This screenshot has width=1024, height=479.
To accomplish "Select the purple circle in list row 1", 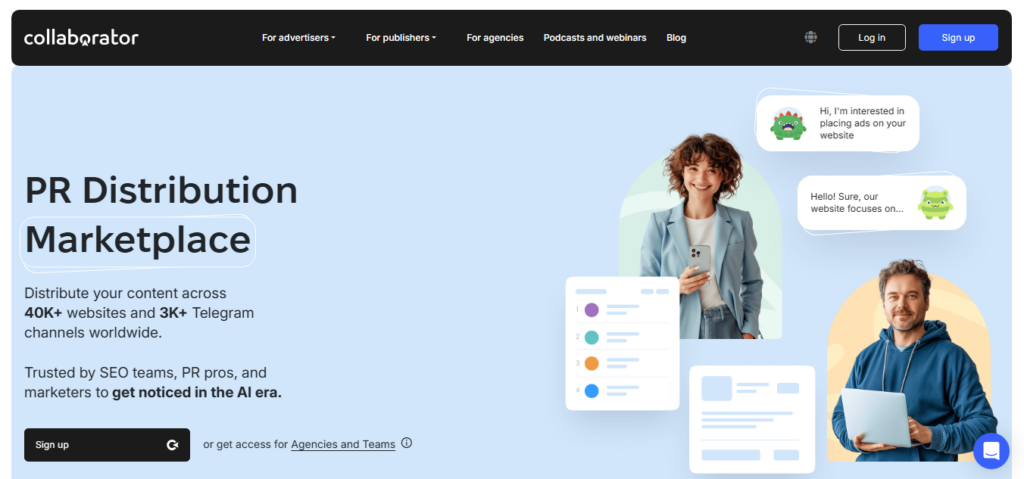I will pos(591,310).
